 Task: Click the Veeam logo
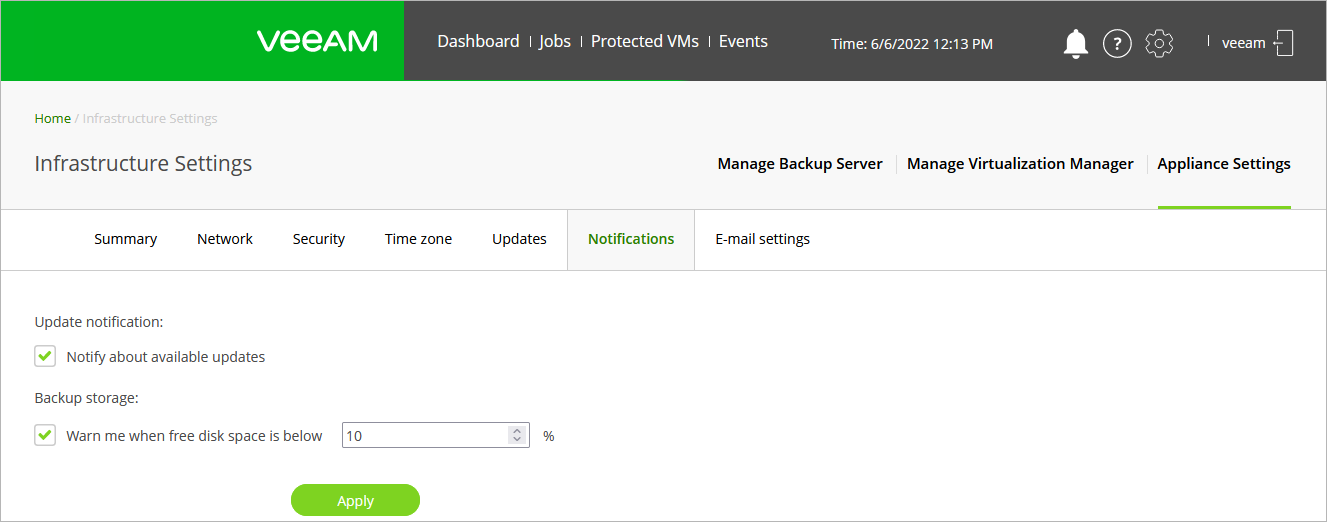tap(317, 41)
